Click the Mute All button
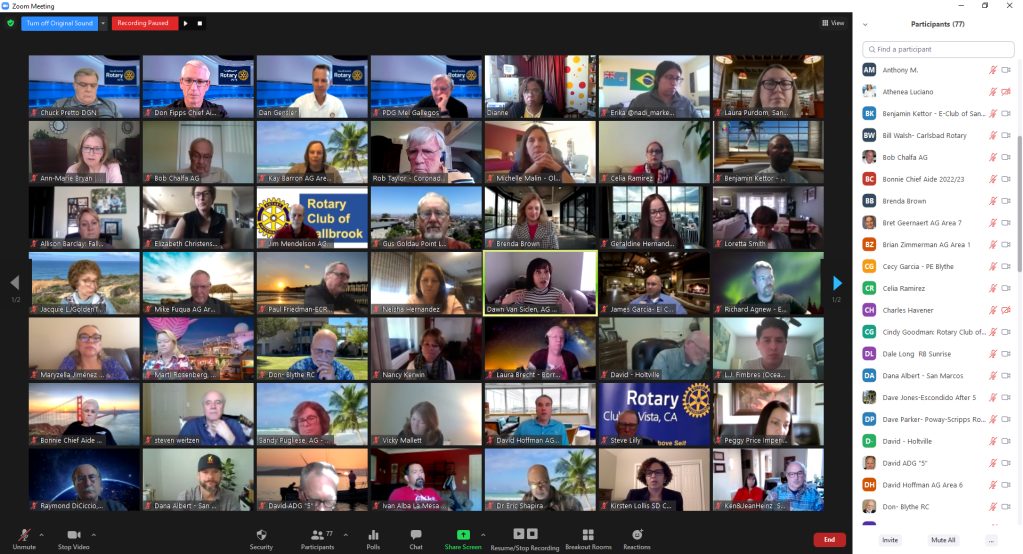The height and width of the screenshot is (554, 1023). (x=943, y=539)
